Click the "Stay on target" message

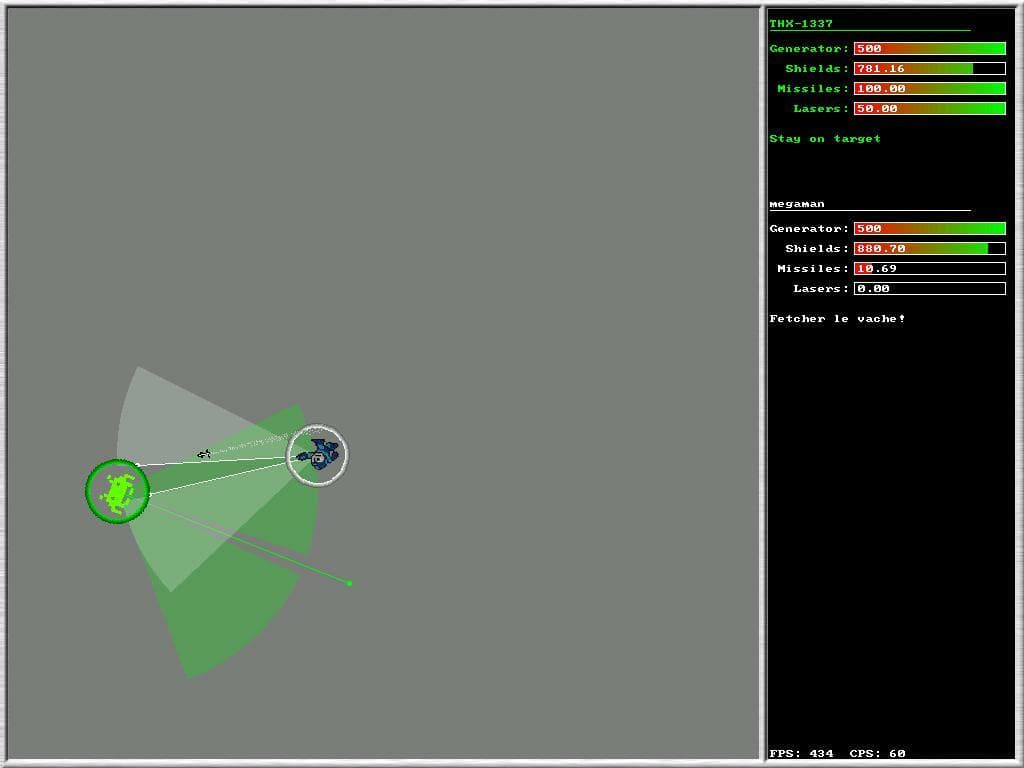[825, 138]
